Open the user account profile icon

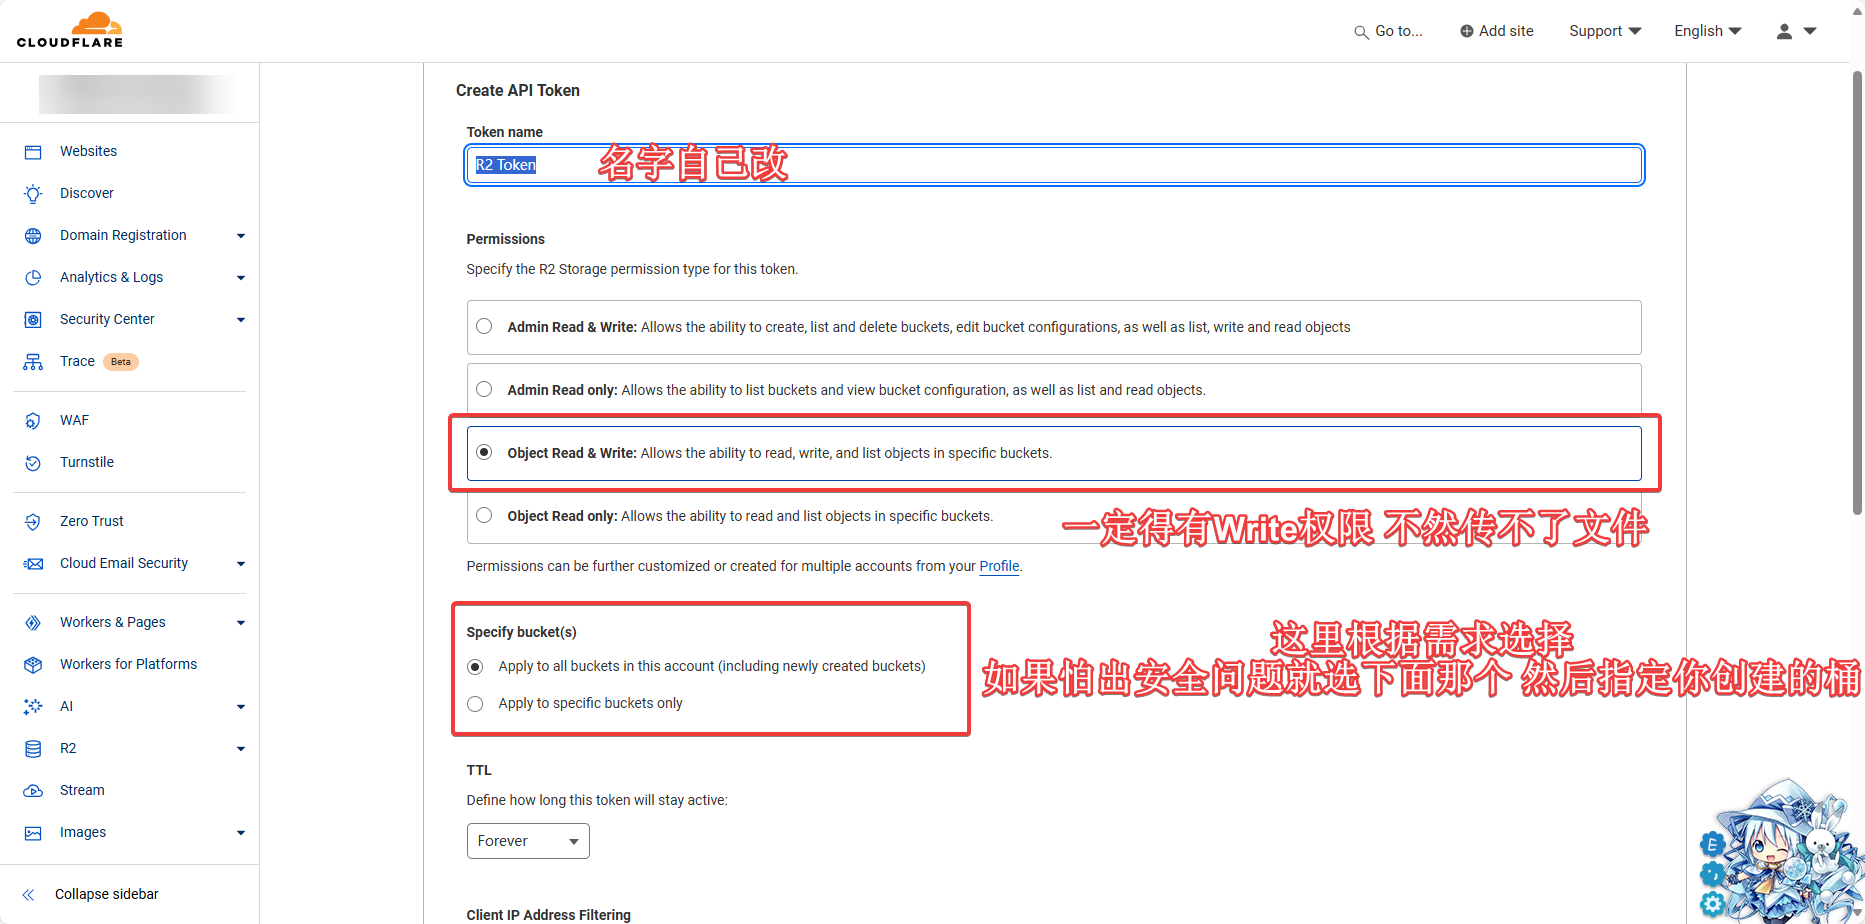tap(1784, 31)
